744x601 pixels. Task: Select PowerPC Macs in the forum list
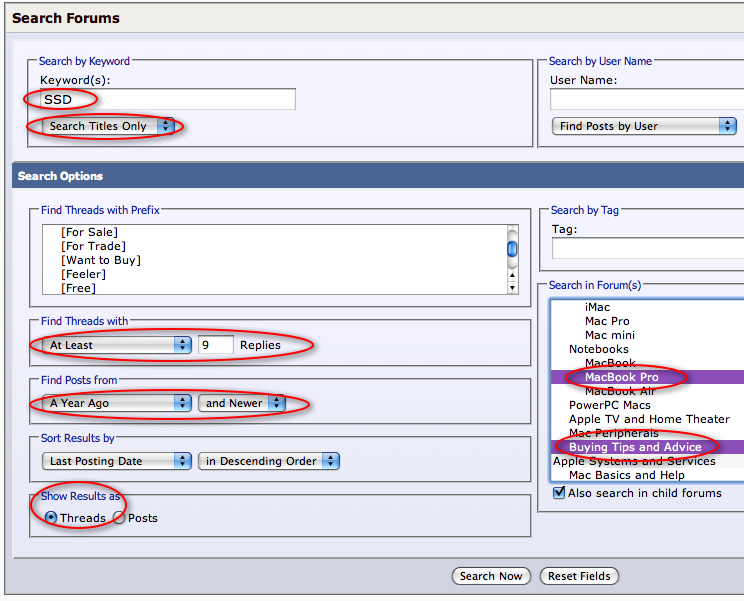point(610,405)
